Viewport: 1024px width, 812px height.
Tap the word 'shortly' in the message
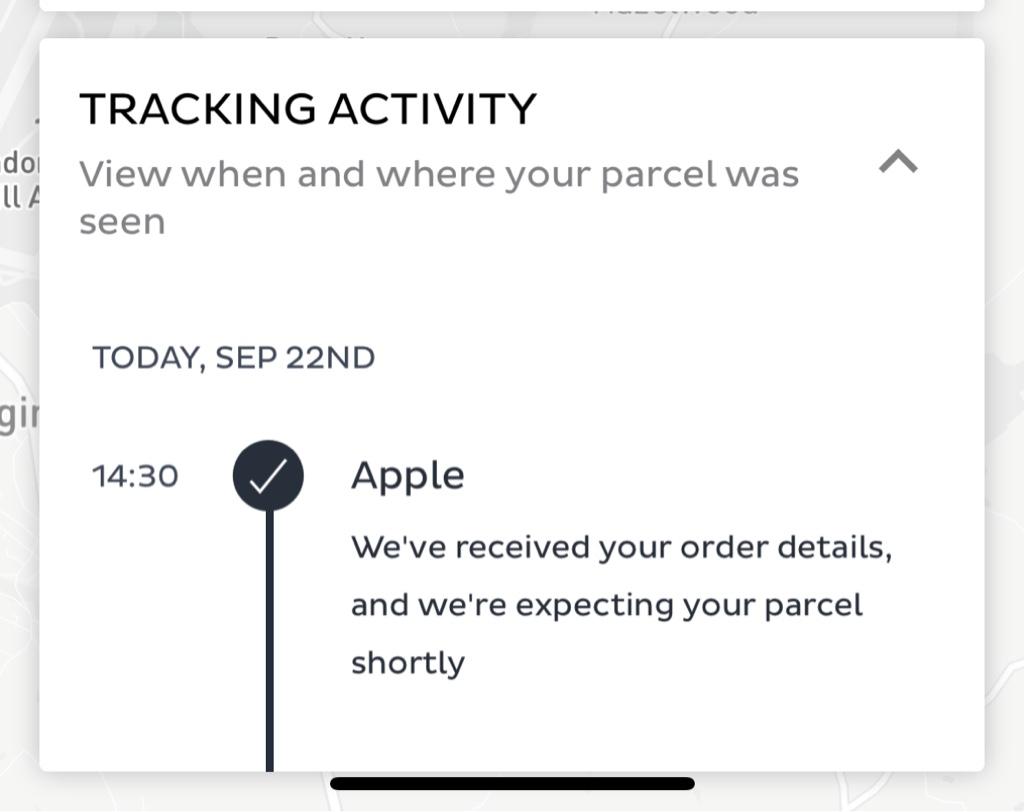pos(407,663)
